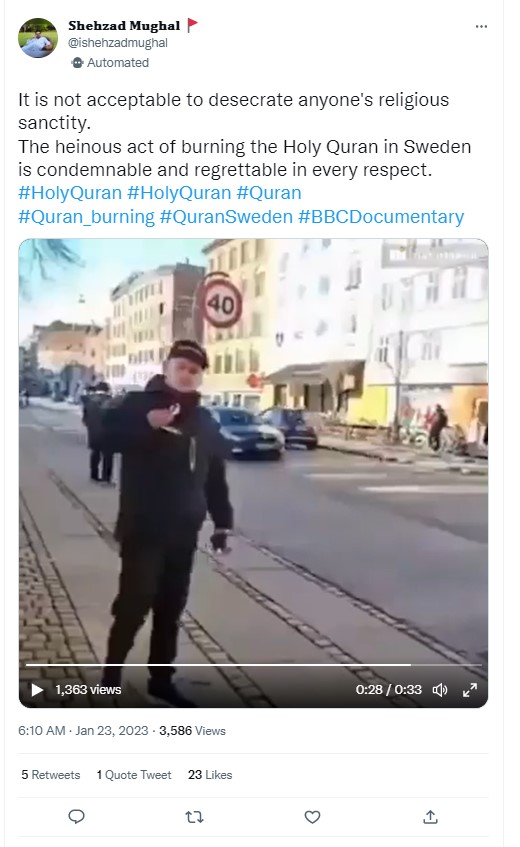The height and width of the screenshot is (847, 520).
Task: Click the @ishehzadmughal handle
Action: [x=118, y=43]
